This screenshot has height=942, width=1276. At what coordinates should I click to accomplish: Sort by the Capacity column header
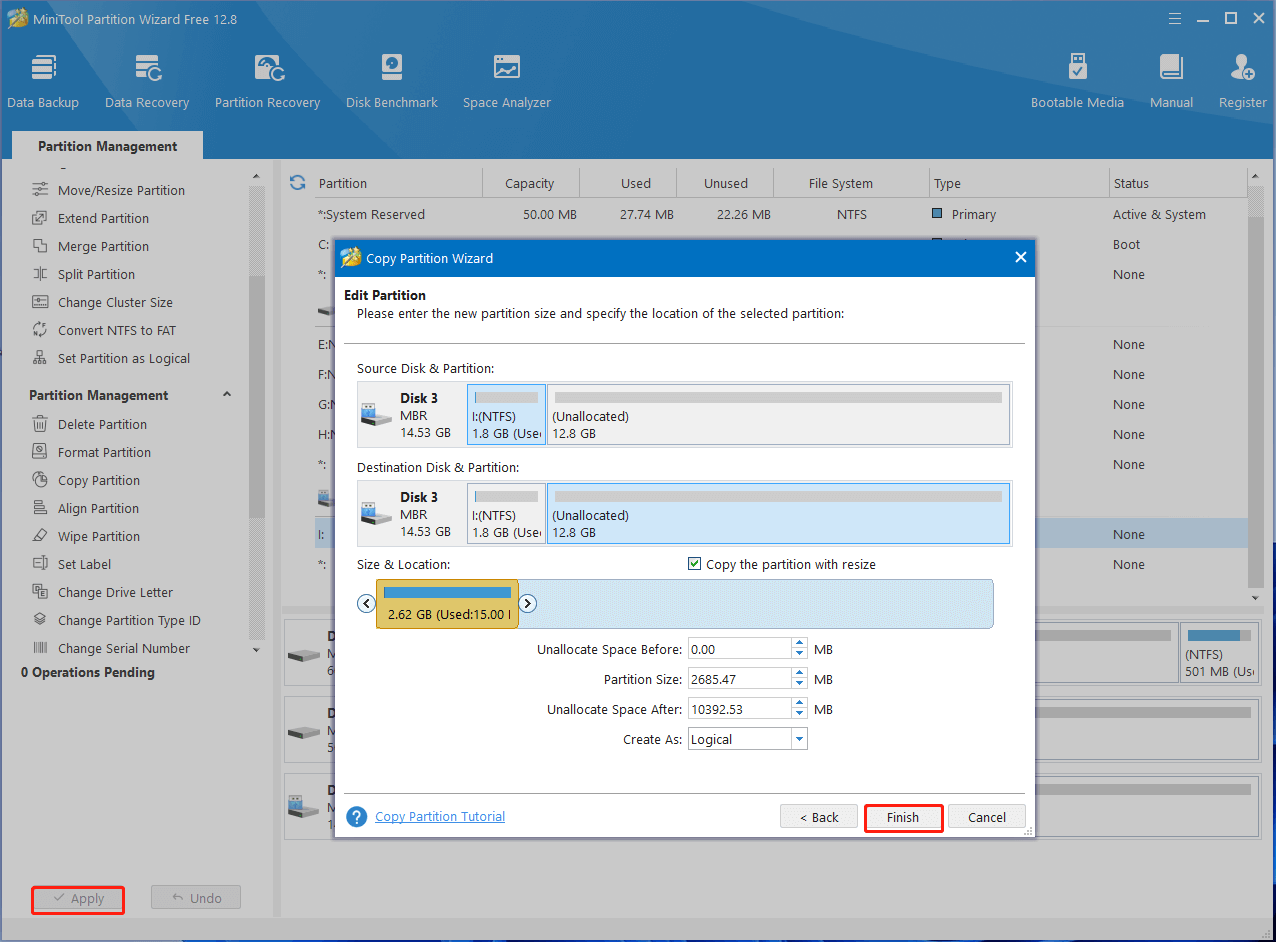click(530, 183)
